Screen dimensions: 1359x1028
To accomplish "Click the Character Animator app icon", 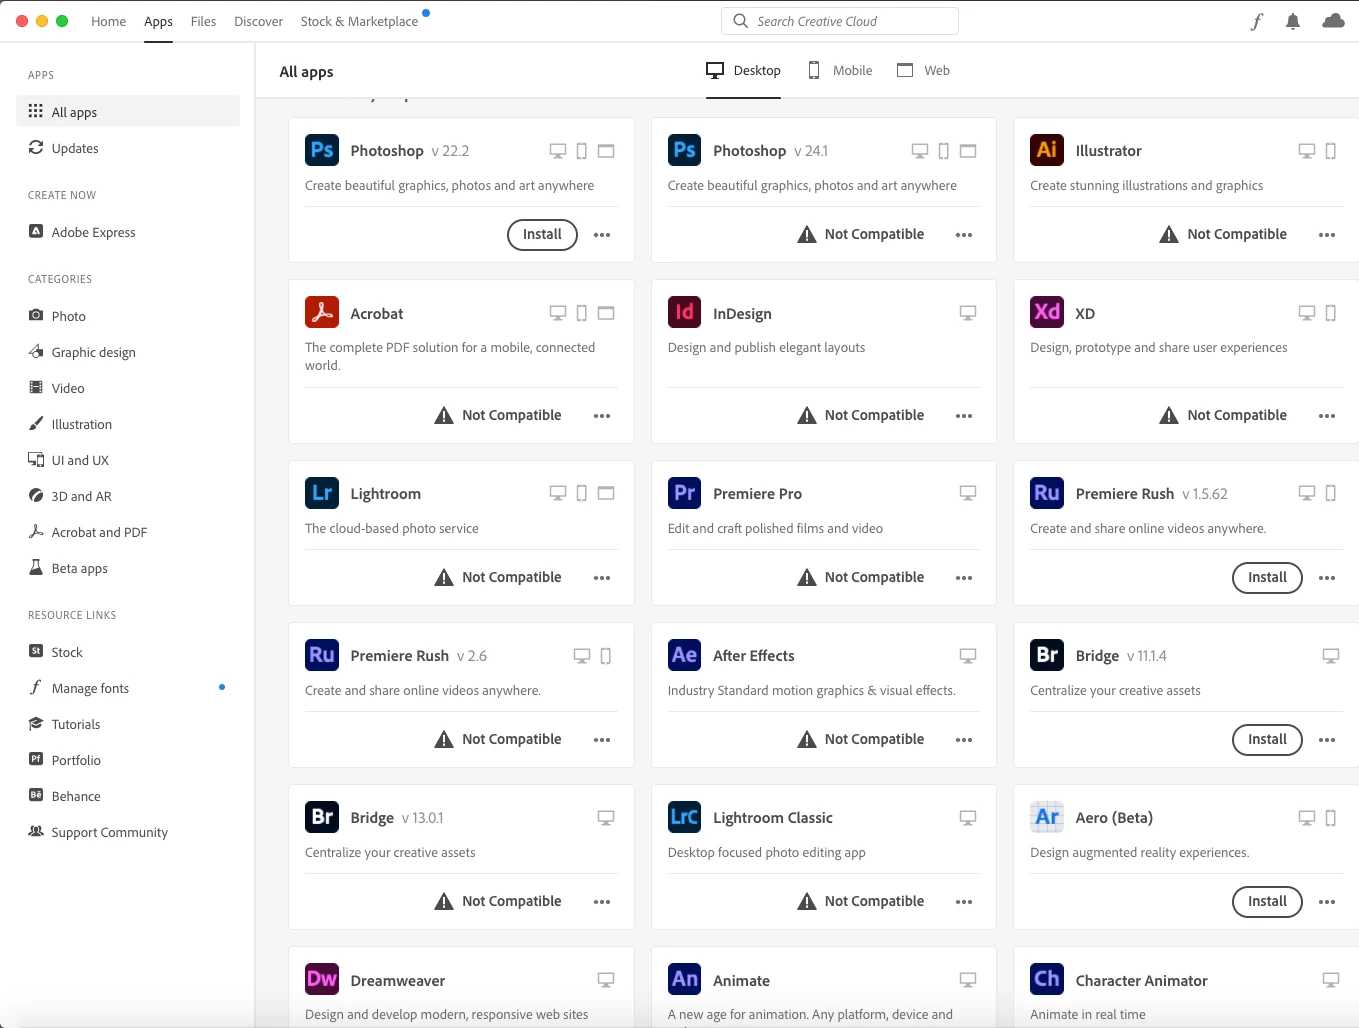I will [x=1047, y=979].
